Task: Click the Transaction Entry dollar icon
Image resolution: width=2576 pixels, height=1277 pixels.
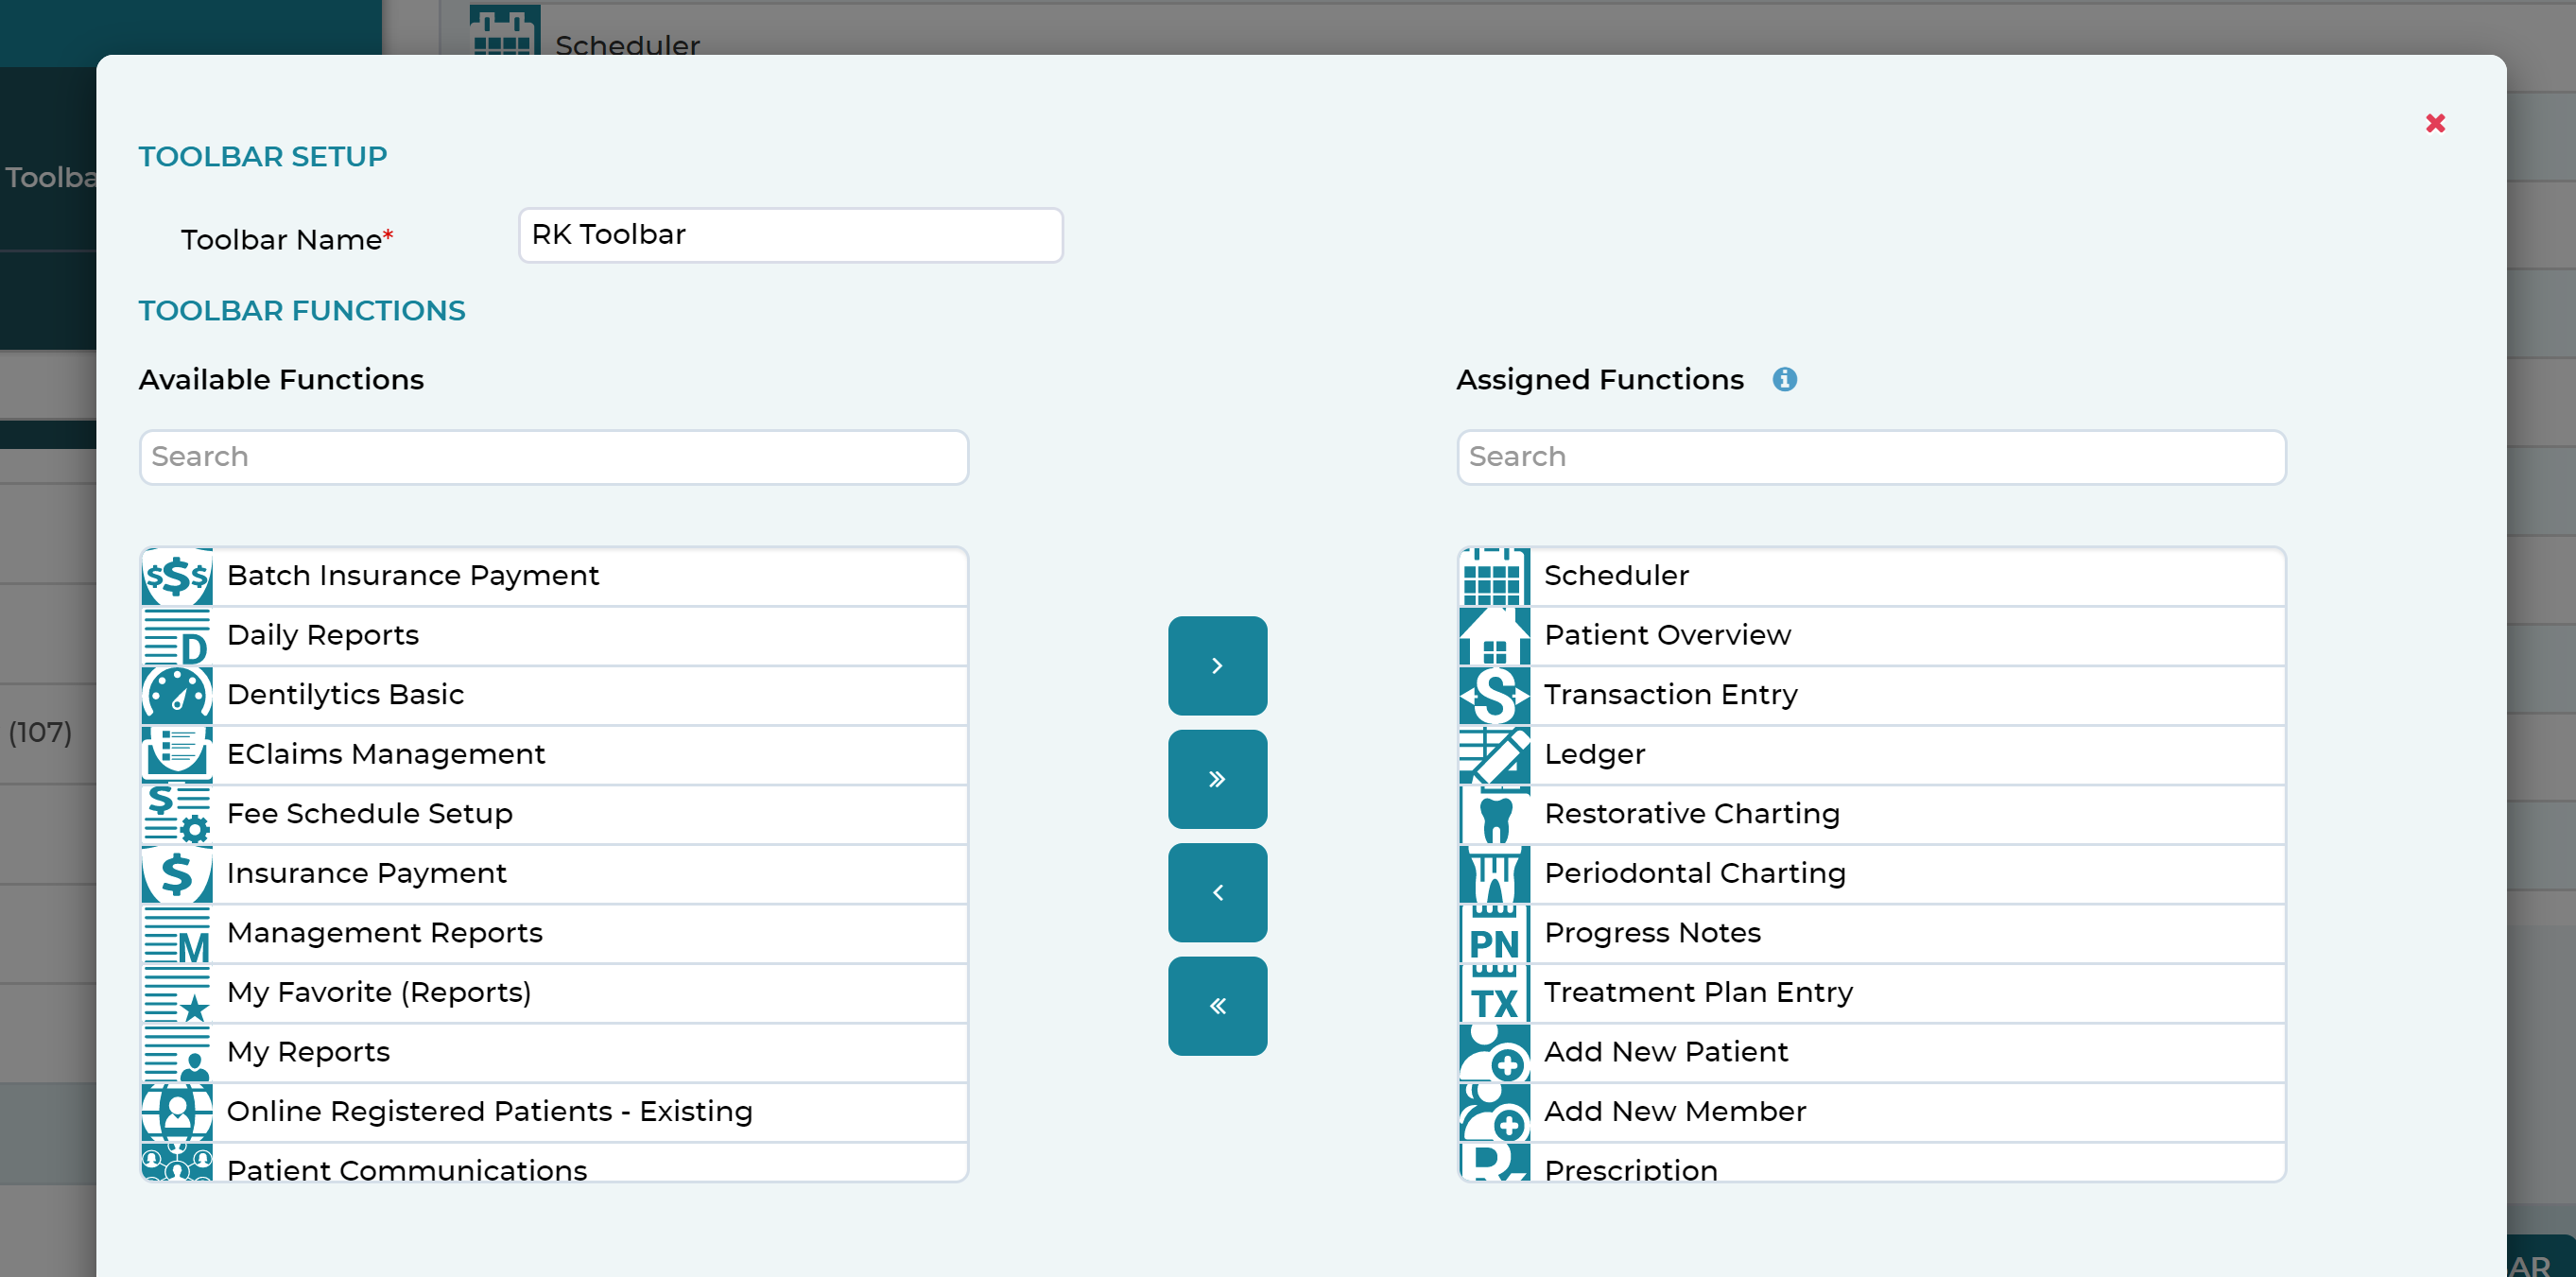Action: click(x=1494, y=695)
